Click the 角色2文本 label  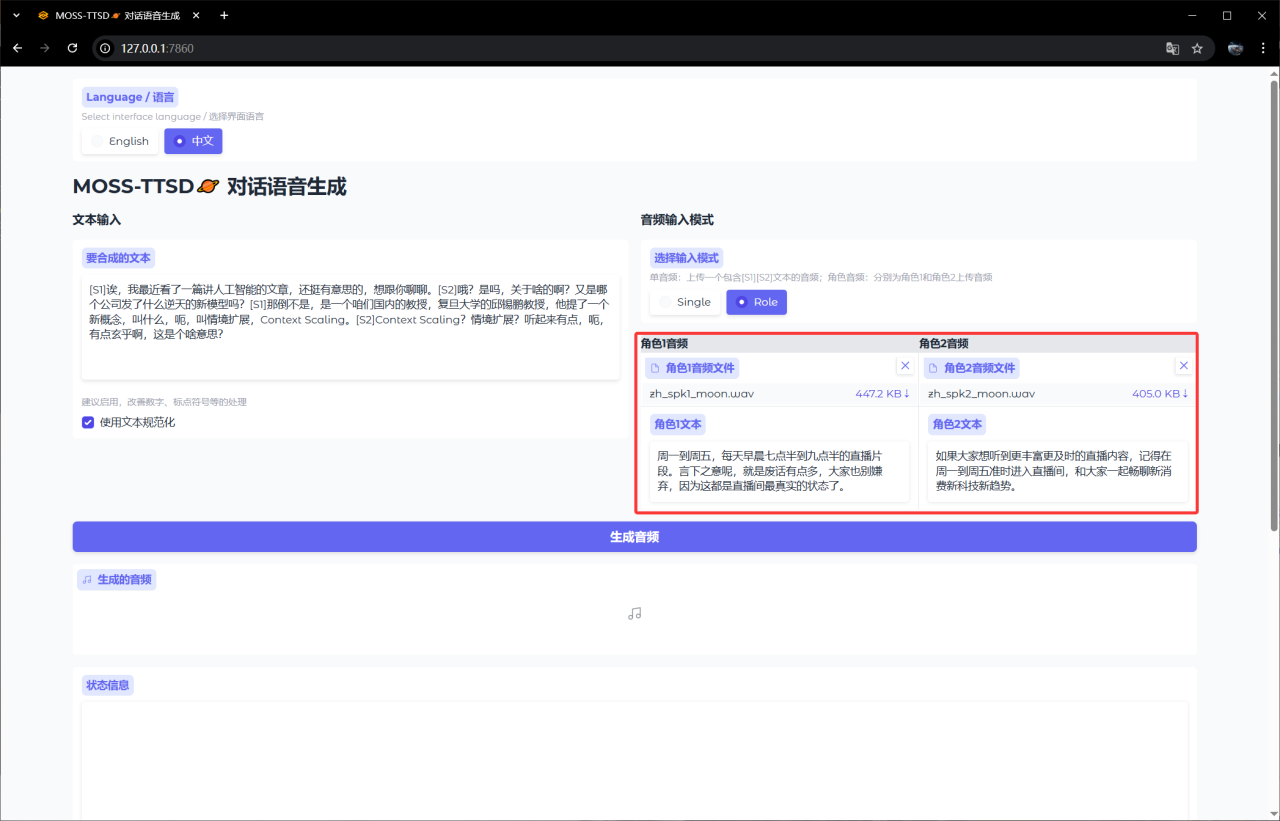(957, 424)
